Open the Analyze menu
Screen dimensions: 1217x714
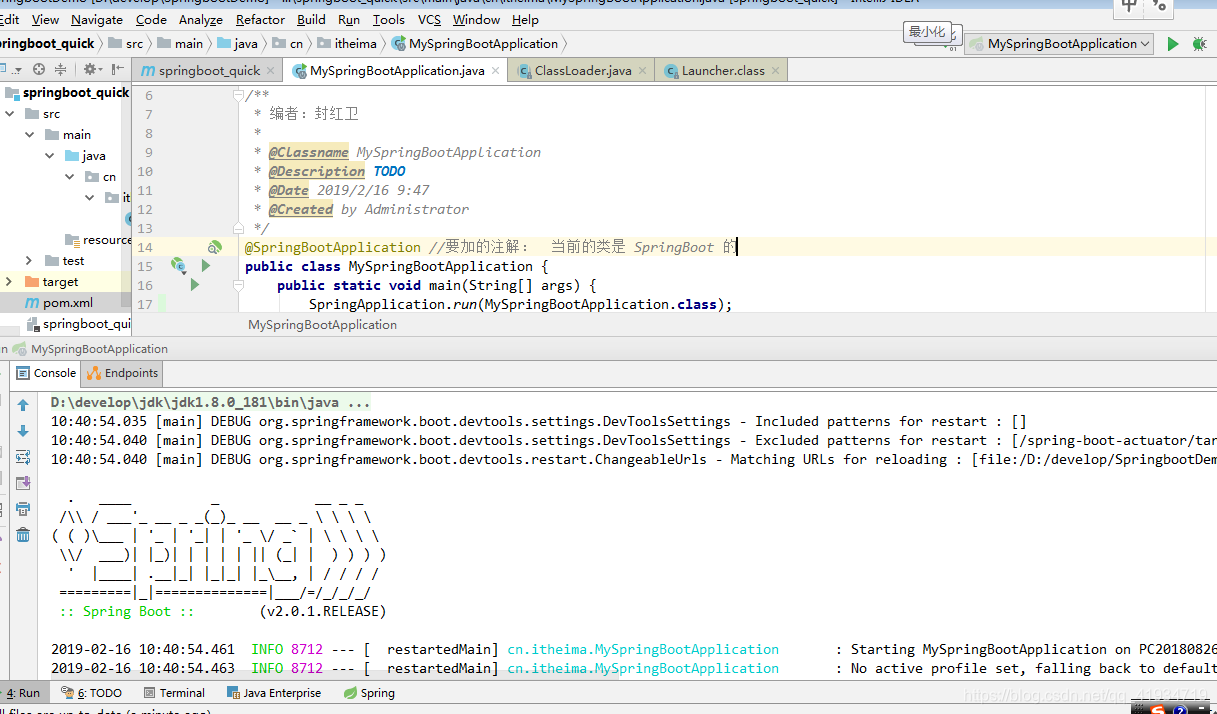pos(201,19)
